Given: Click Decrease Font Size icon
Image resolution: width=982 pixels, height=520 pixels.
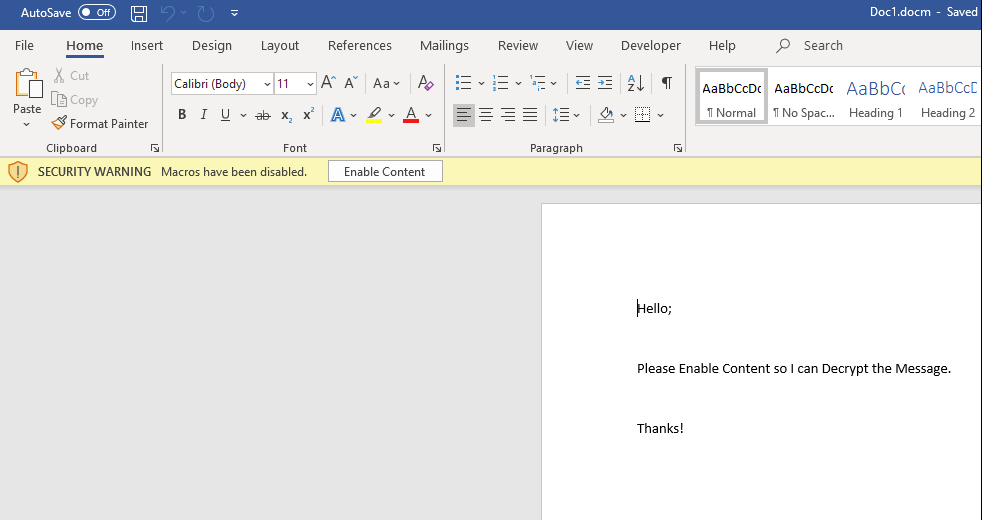Looking at the screenshot, I should coord(351,83).
